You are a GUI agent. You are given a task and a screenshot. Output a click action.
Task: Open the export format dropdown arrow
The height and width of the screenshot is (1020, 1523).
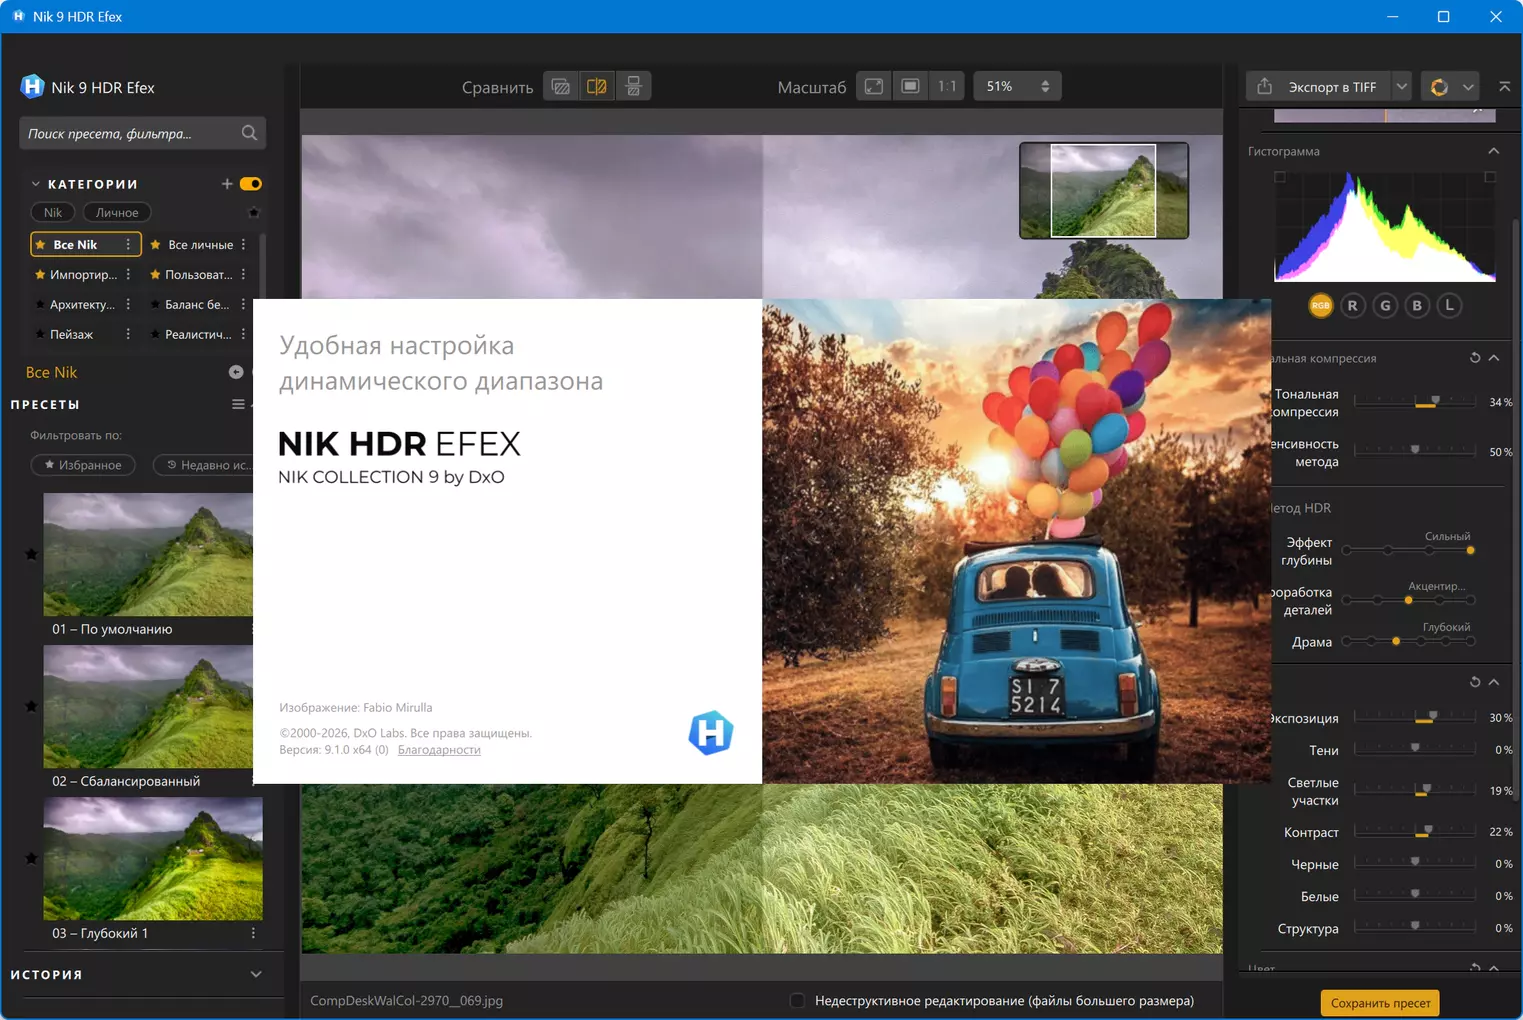(x=1402, y=87)
